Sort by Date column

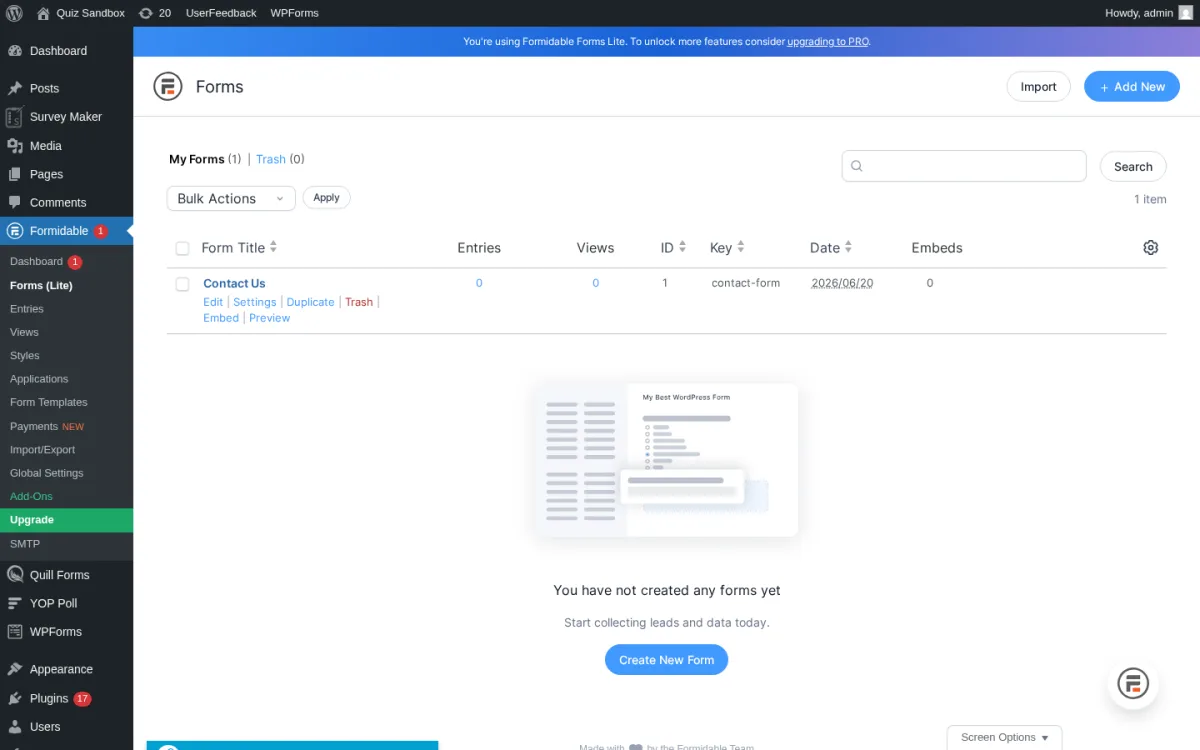pos(831,247)
